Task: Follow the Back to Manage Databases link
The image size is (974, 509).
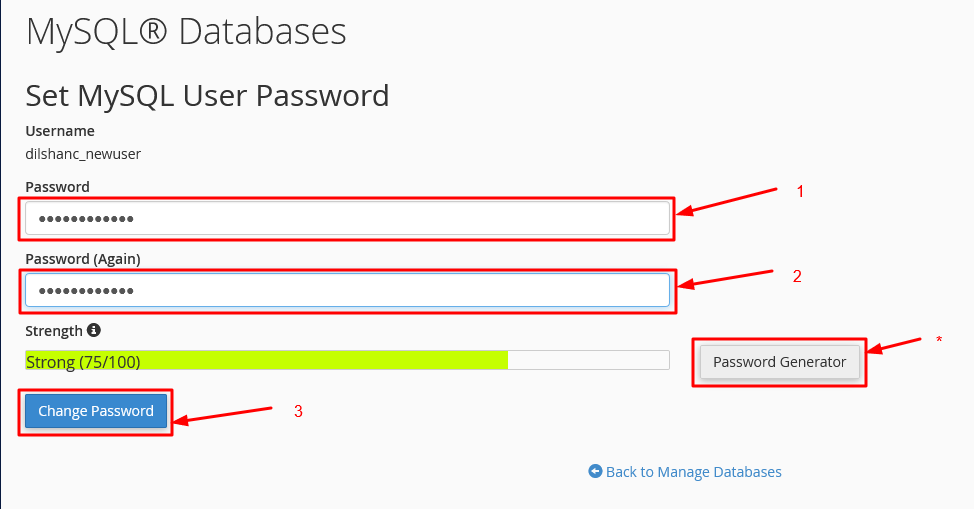Action: click(693, 472)
